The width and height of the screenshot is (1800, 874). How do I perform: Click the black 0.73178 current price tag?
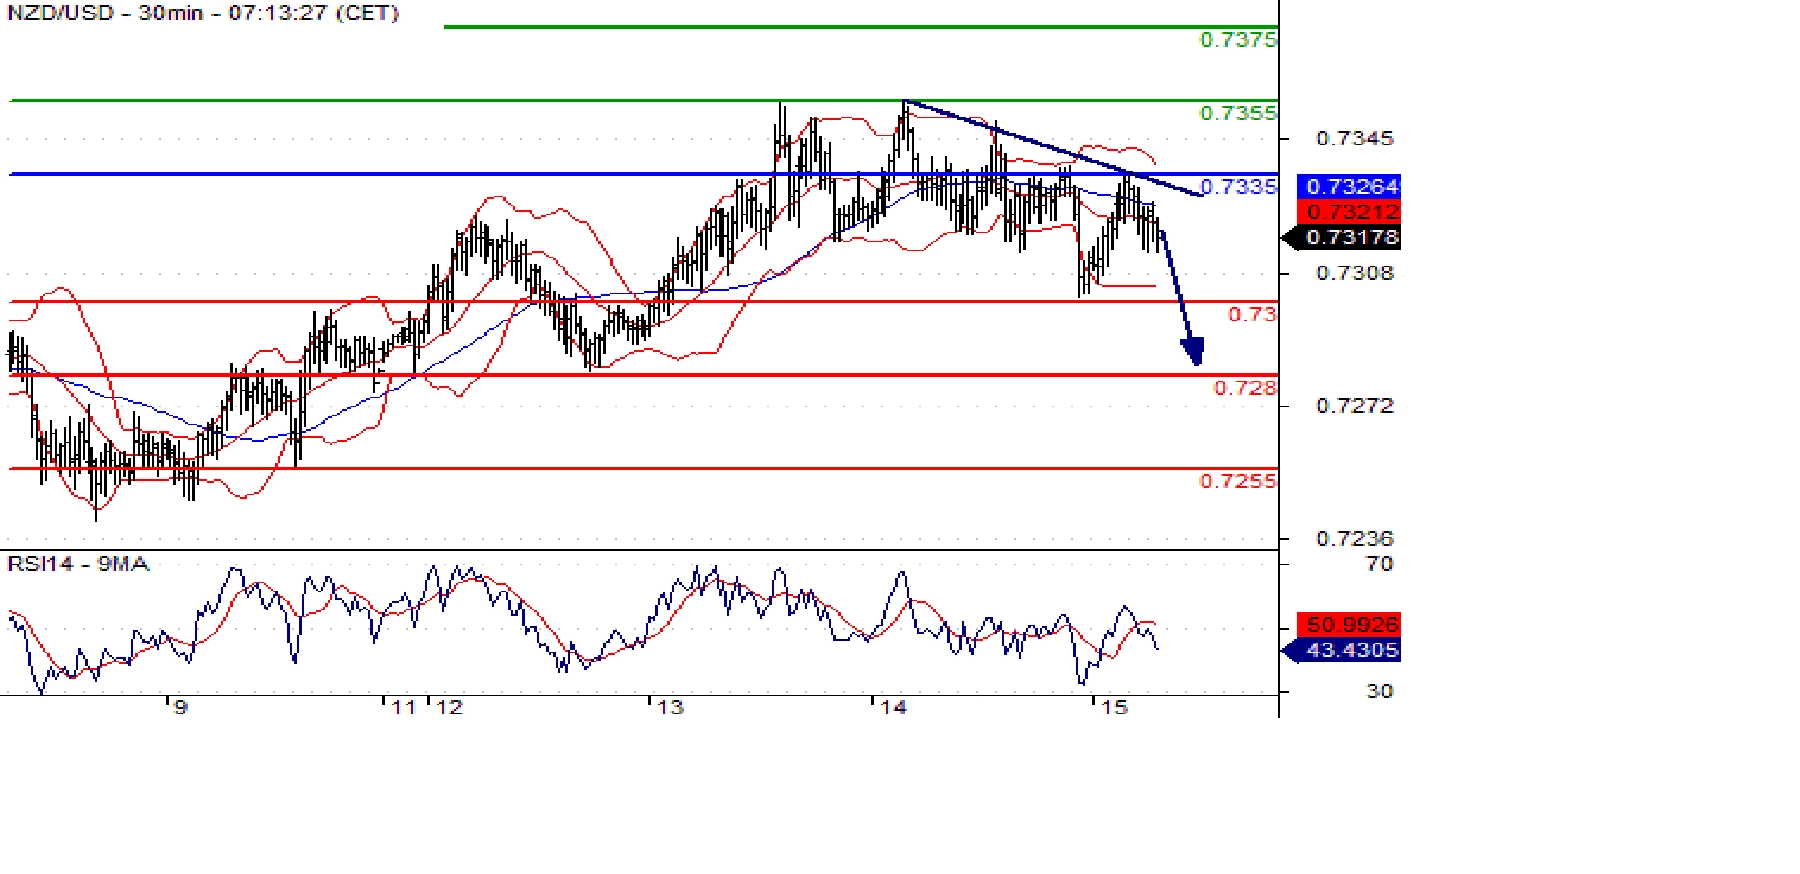[x=1342, y=237]
